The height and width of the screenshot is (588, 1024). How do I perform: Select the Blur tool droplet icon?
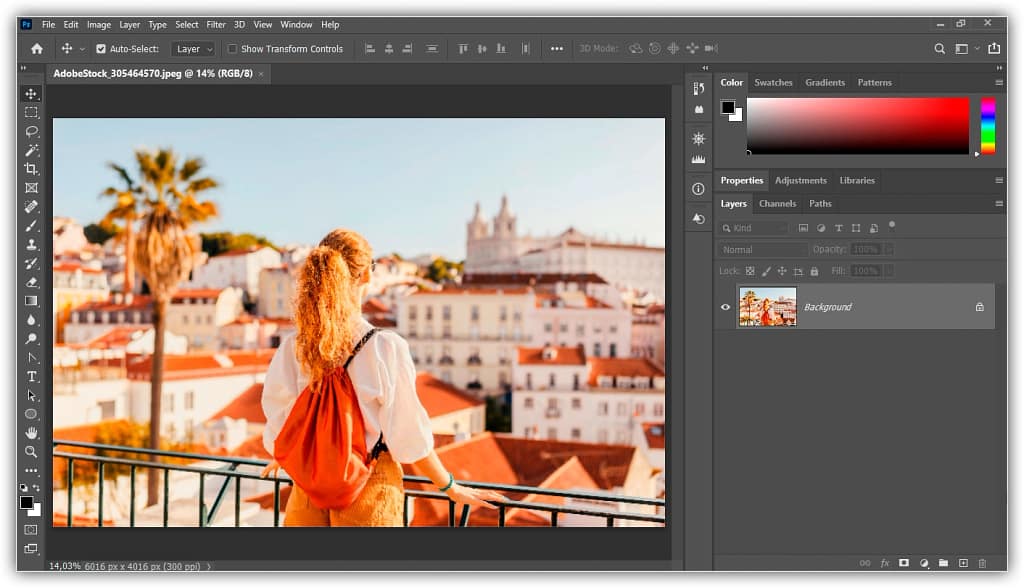click(x=31, y=320)
